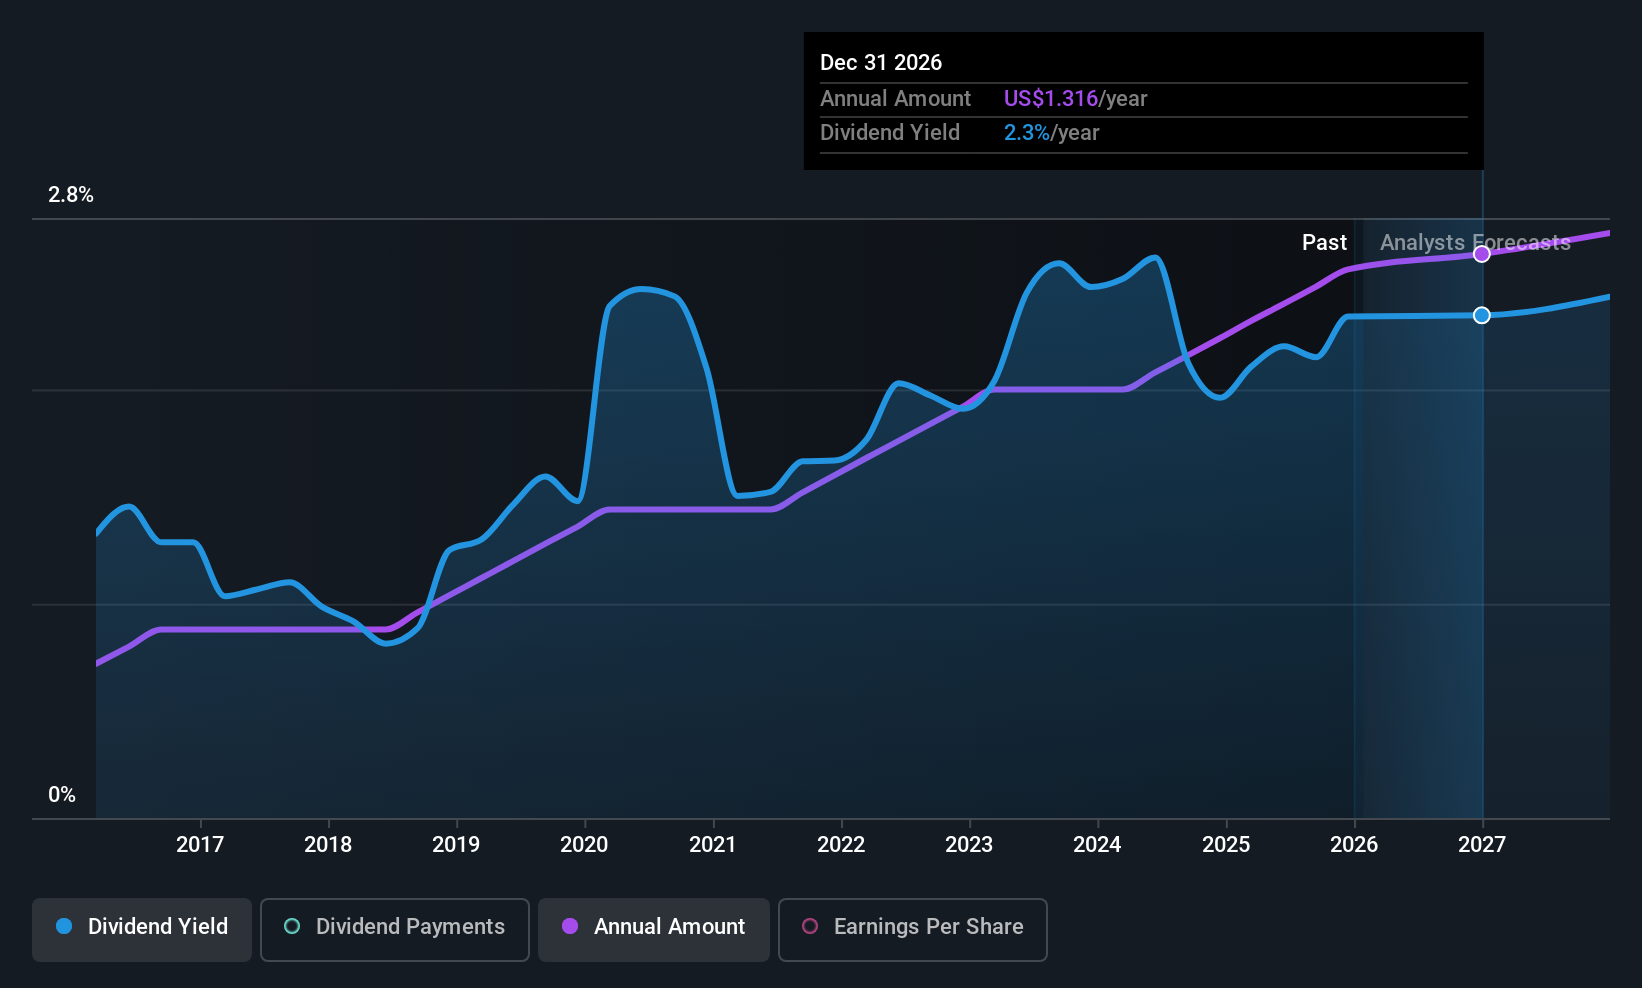Click the 'Past' region label
1642x988 pixels.
click(x=1324, y=242)
